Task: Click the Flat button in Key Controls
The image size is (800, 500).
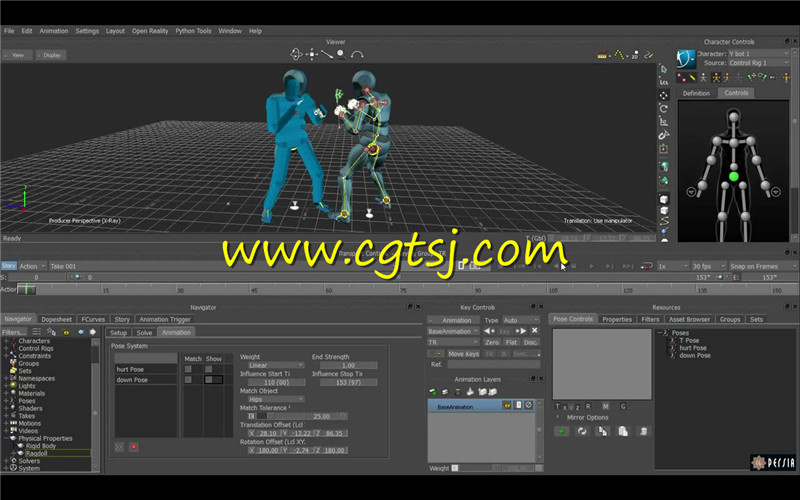Action: (512, 342)
